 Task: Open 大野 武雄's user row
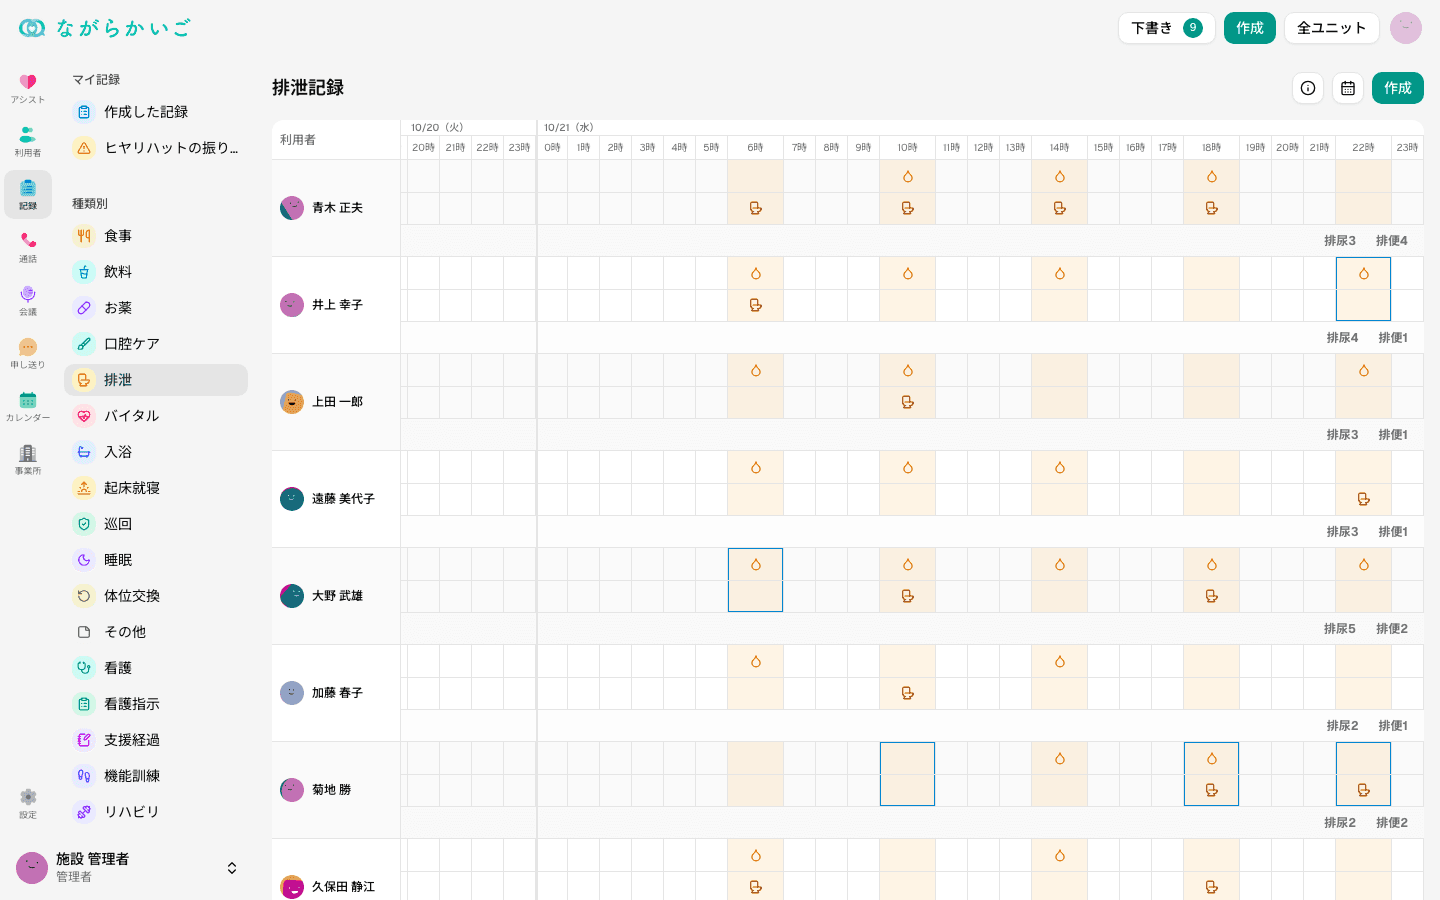click(x=336, y=596)
